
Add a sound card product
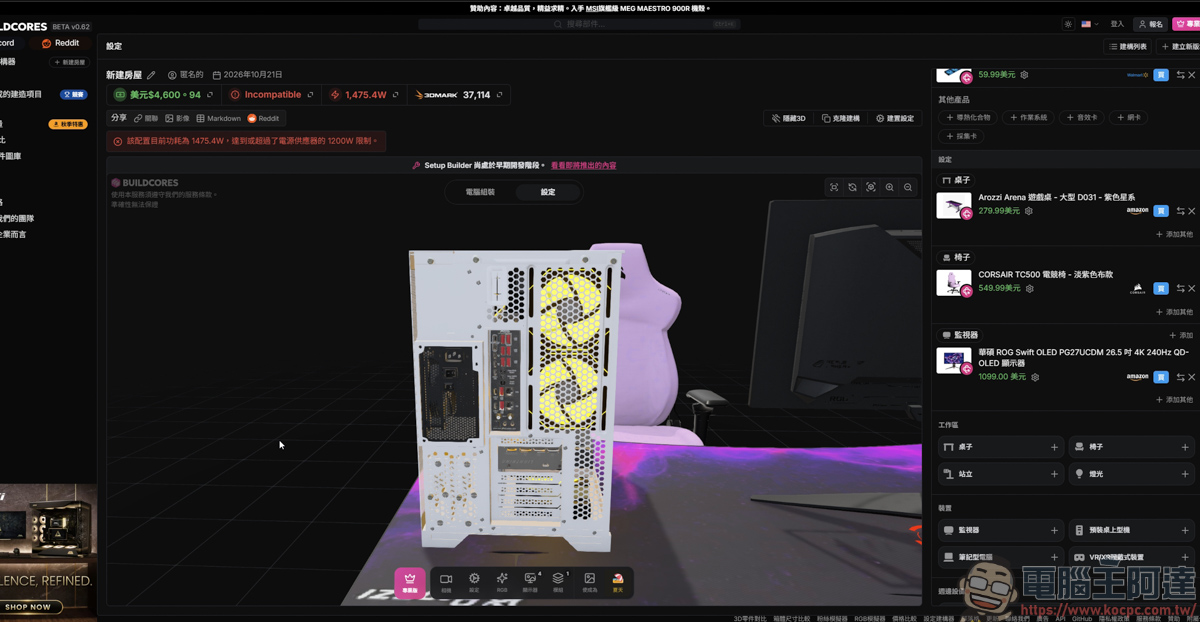coord(1081,117)
